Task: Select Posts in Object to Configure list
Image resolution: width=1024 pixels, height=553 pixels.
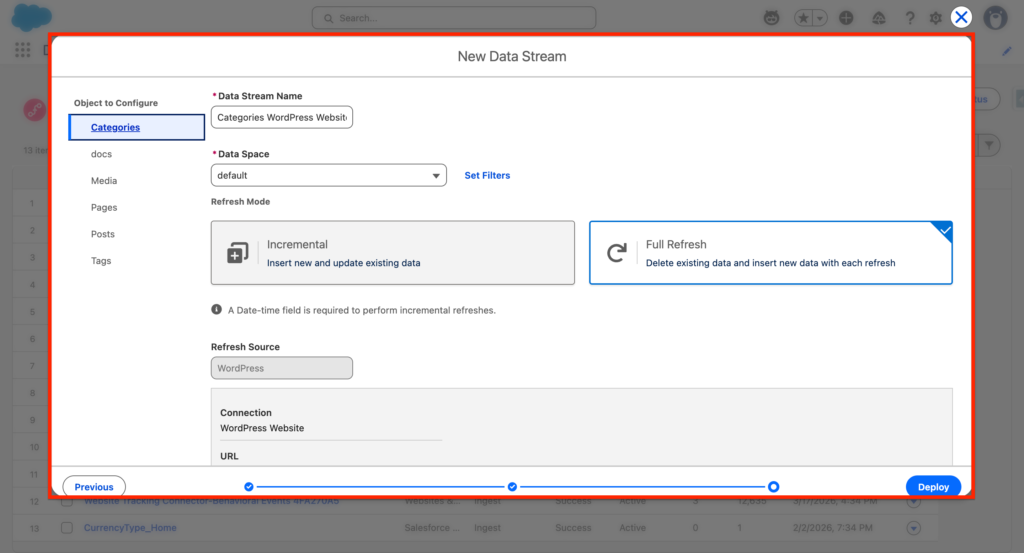Action: click(103, 234)
